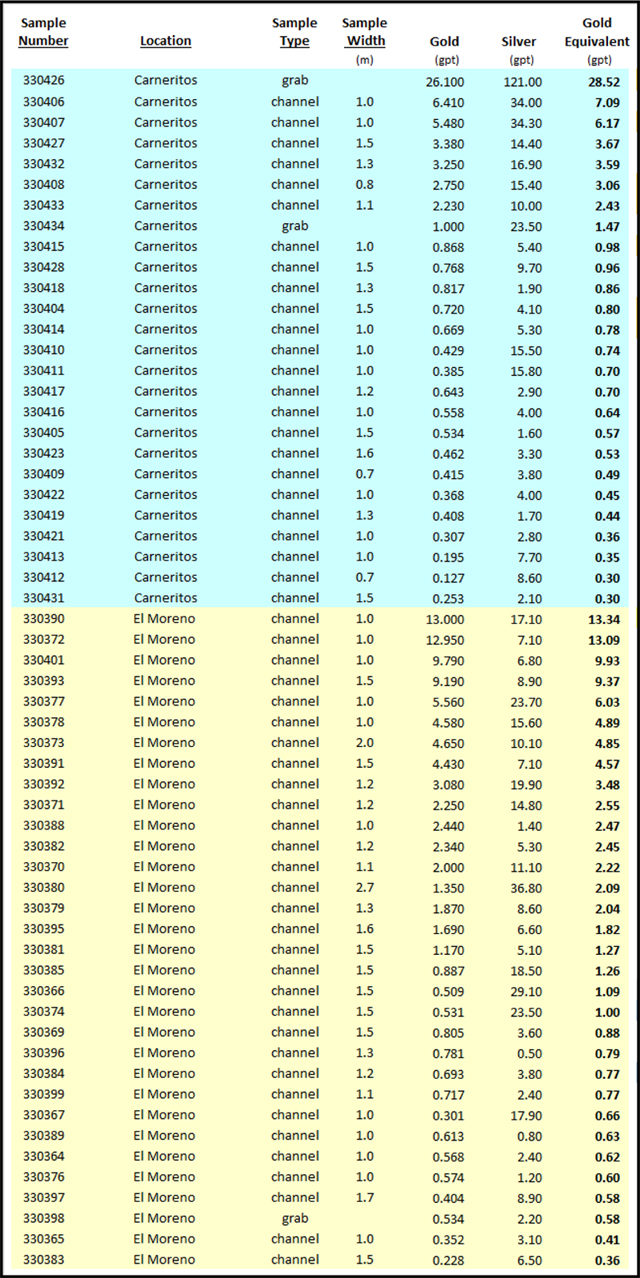This screenshot has width=640, height=1278.
Task: Select sample number 330413
Action: 44,556
